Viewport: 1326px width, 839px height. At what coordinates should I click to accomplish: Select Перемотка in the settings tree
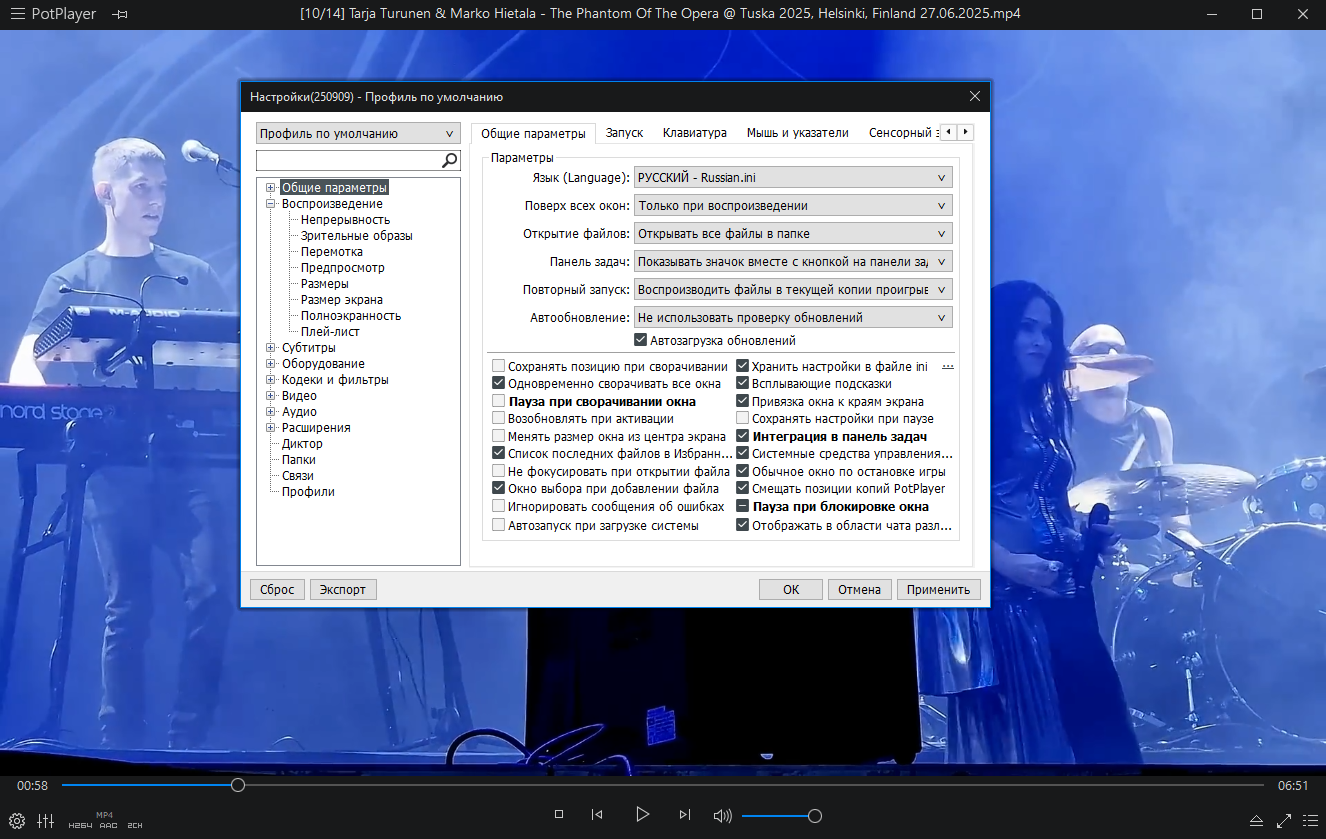331,252
